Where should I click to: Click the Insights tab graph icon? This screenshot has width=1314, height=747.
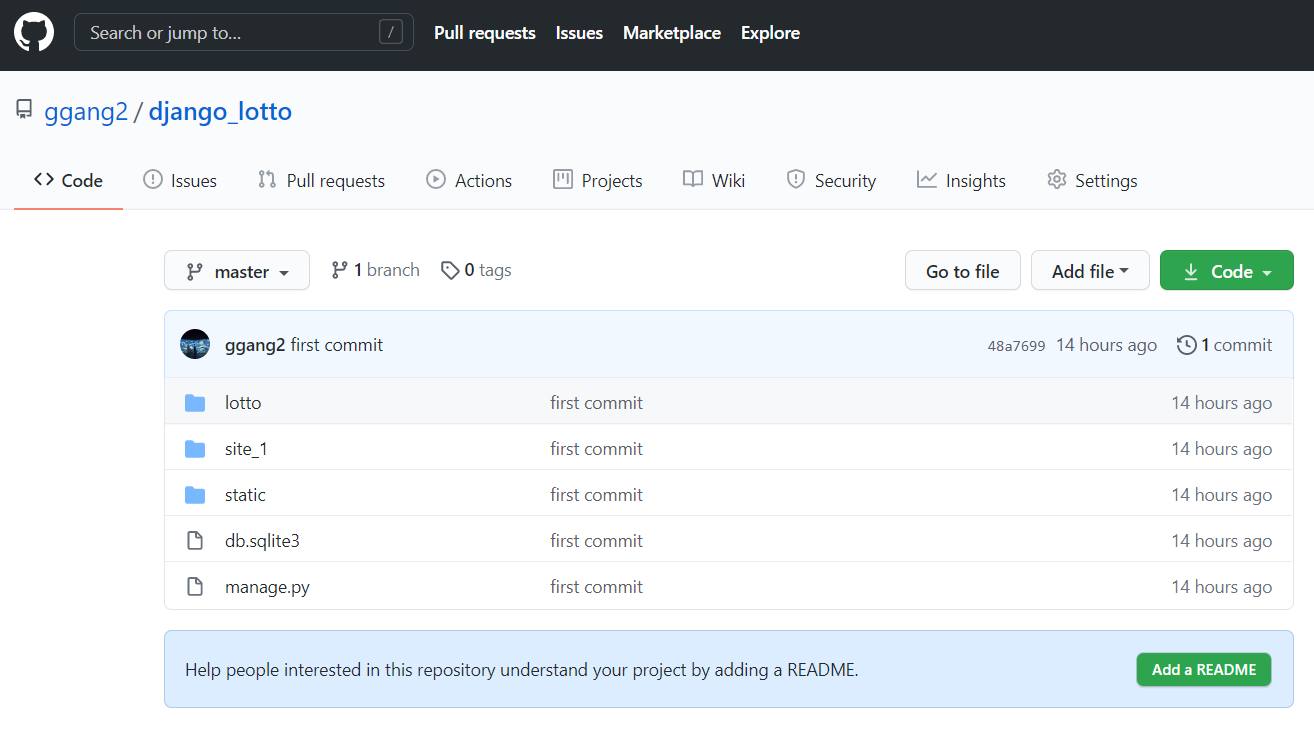pos(927,180)
